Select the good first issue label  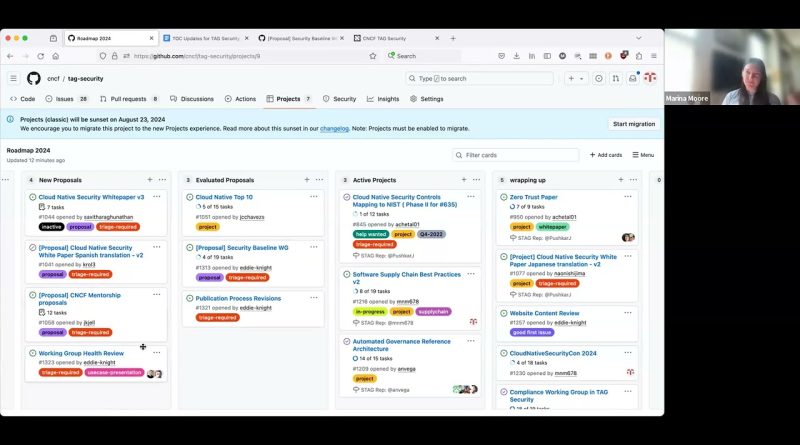[532, 332]
